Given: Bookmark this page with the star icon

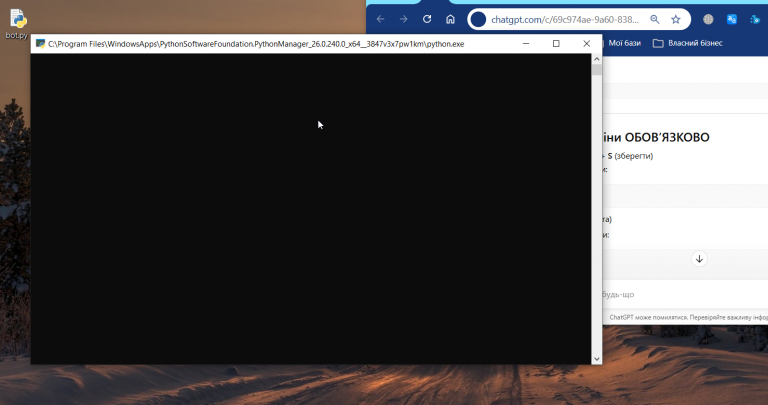Looking at the screenshot, I should click(x=676, y=19).
